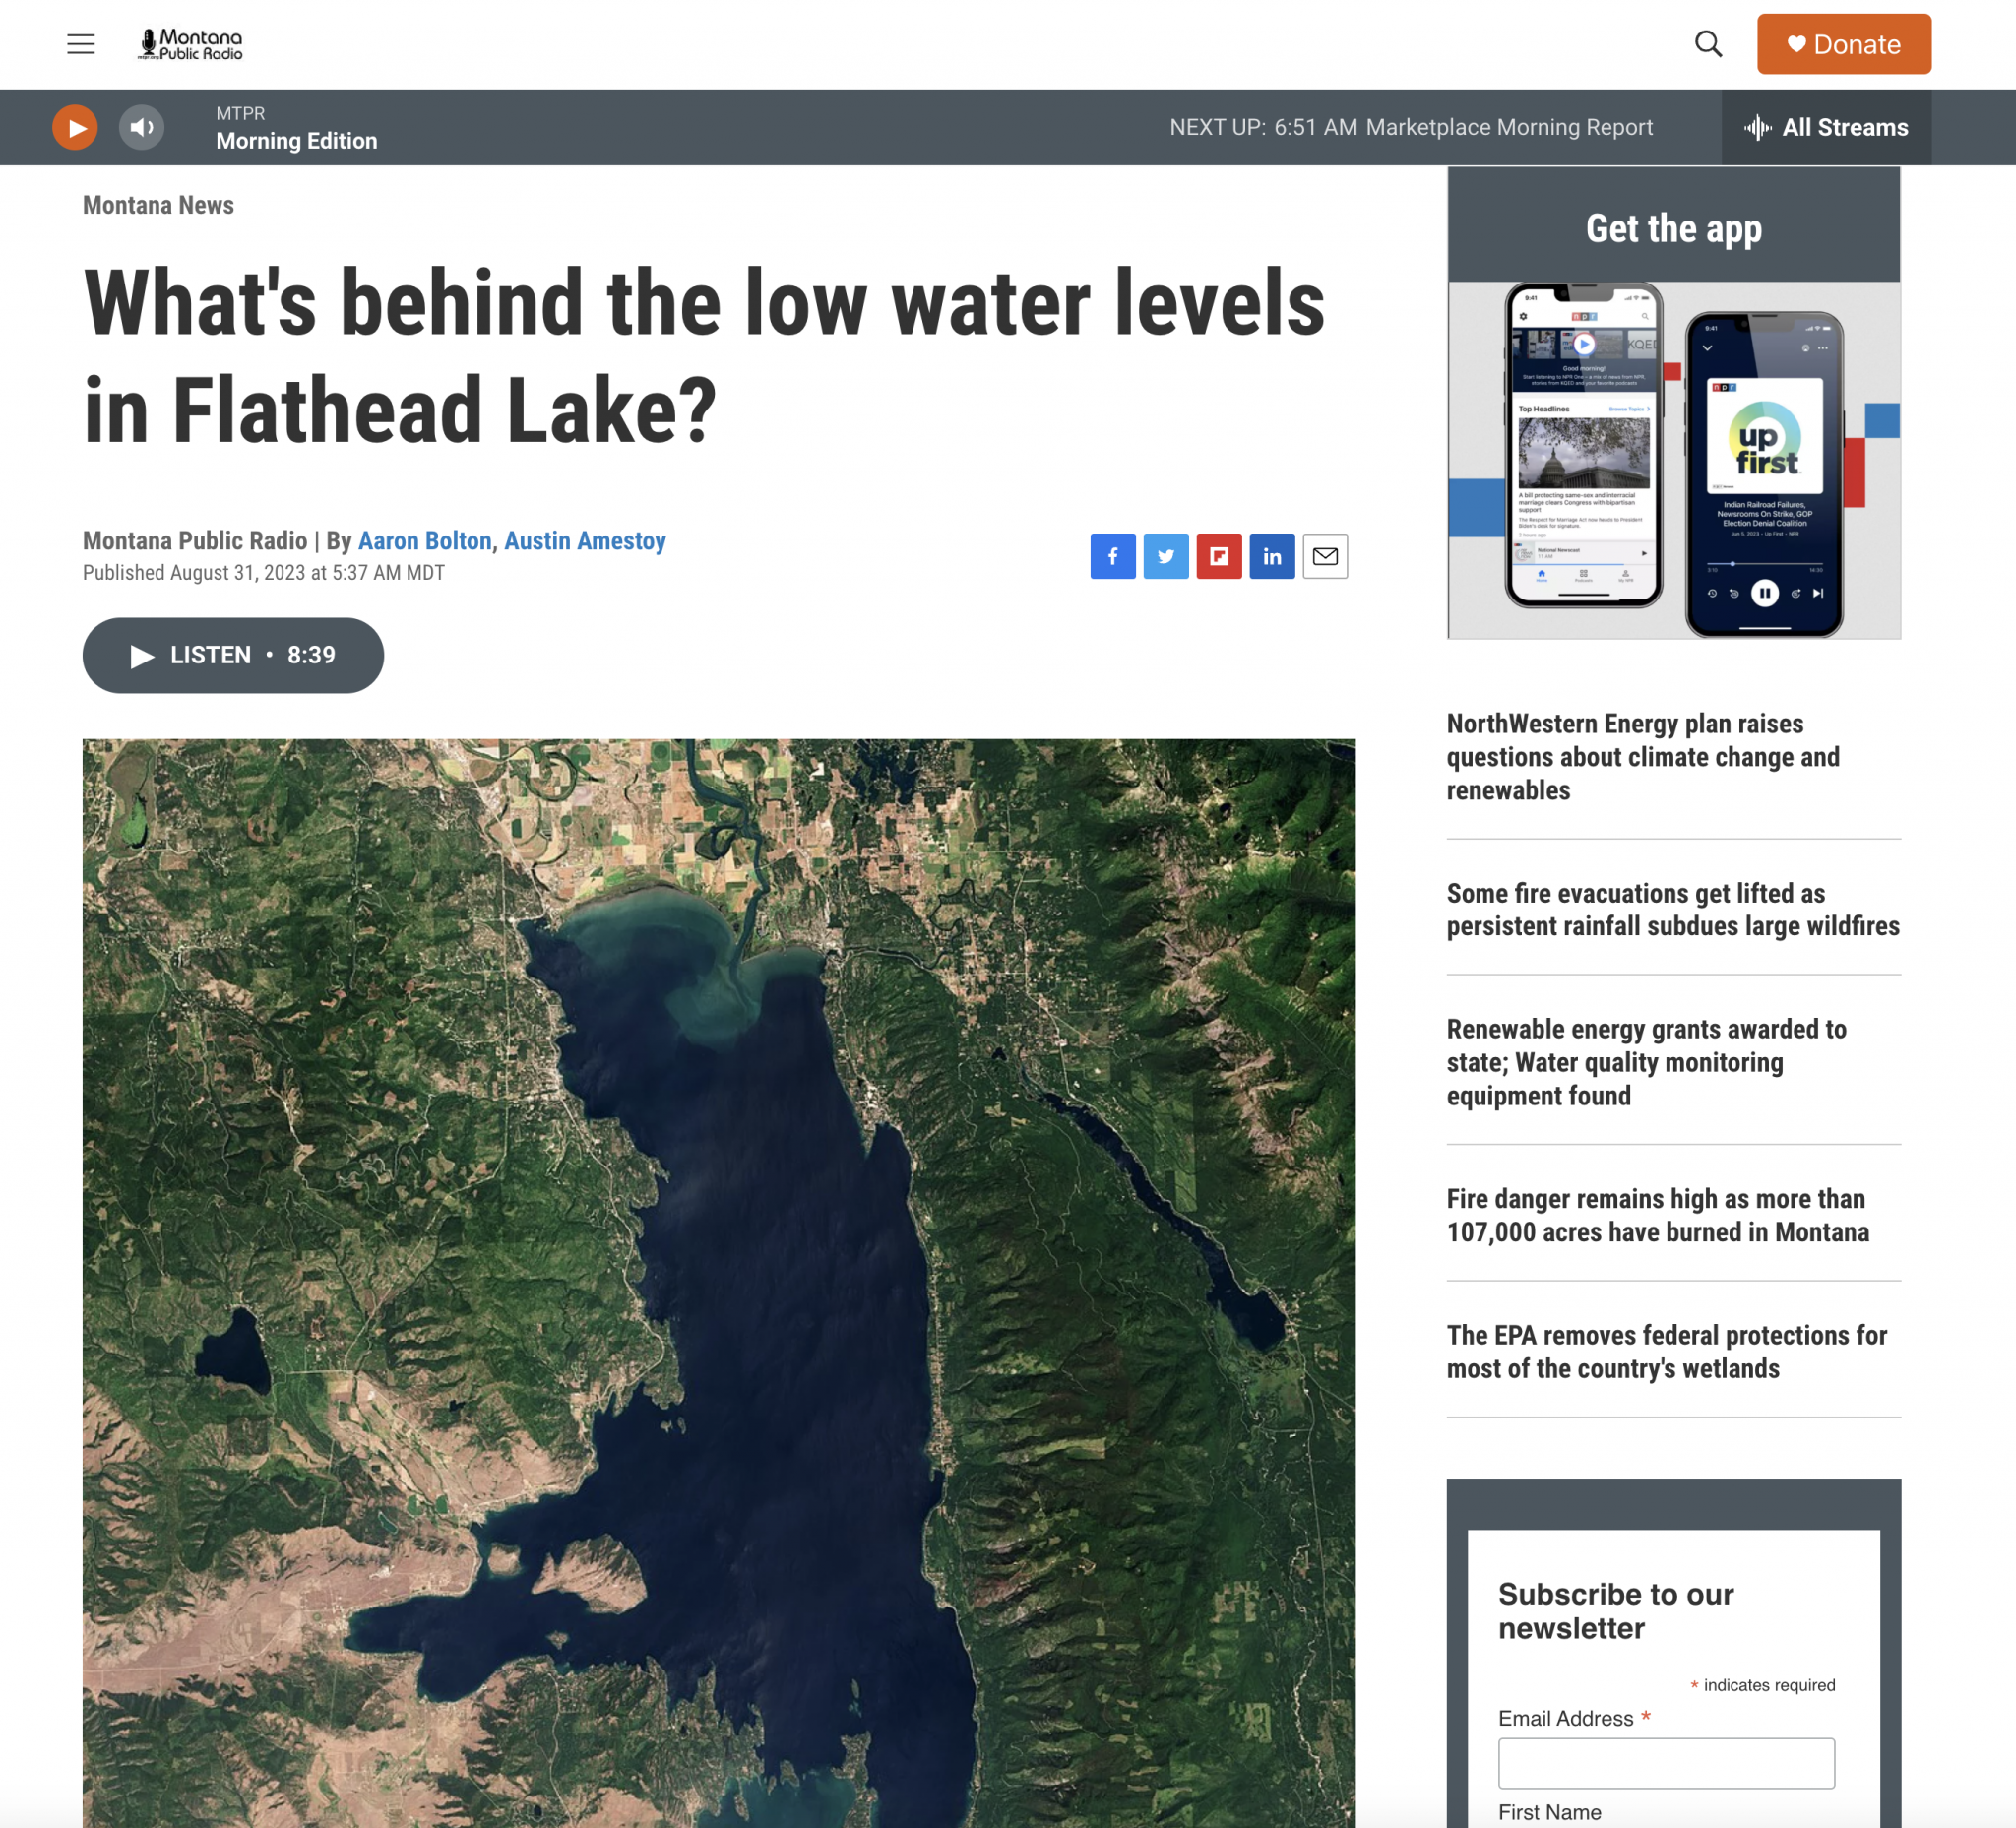Viewport: 2016px width, 1828px height.
Task: Open author Aaron Bolton's page
Action: [x=425, y=541]
